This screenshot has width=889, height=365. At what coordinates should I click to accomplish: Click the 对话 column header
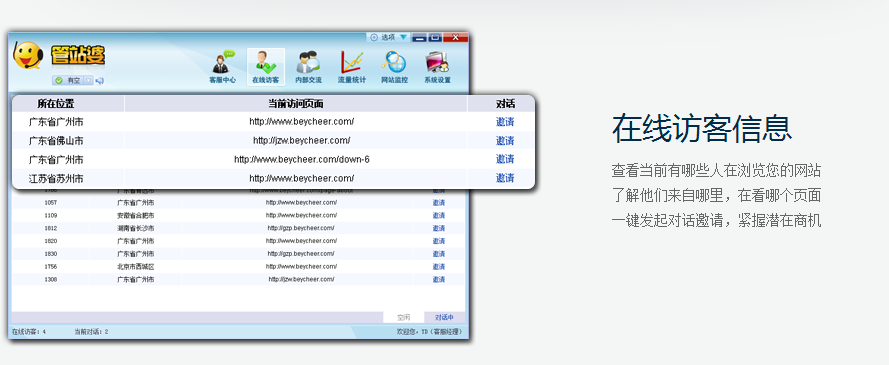[x=505, y=104]
